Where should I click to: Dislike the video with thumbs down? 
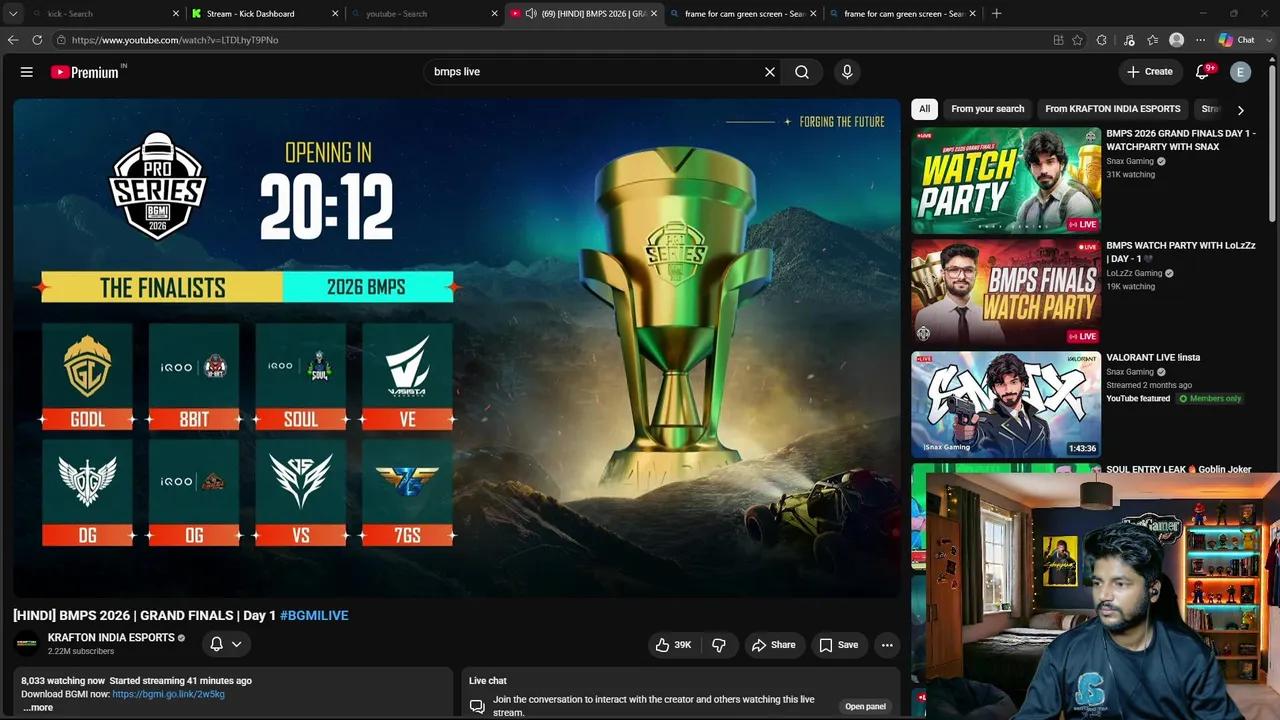coord(718,645)
